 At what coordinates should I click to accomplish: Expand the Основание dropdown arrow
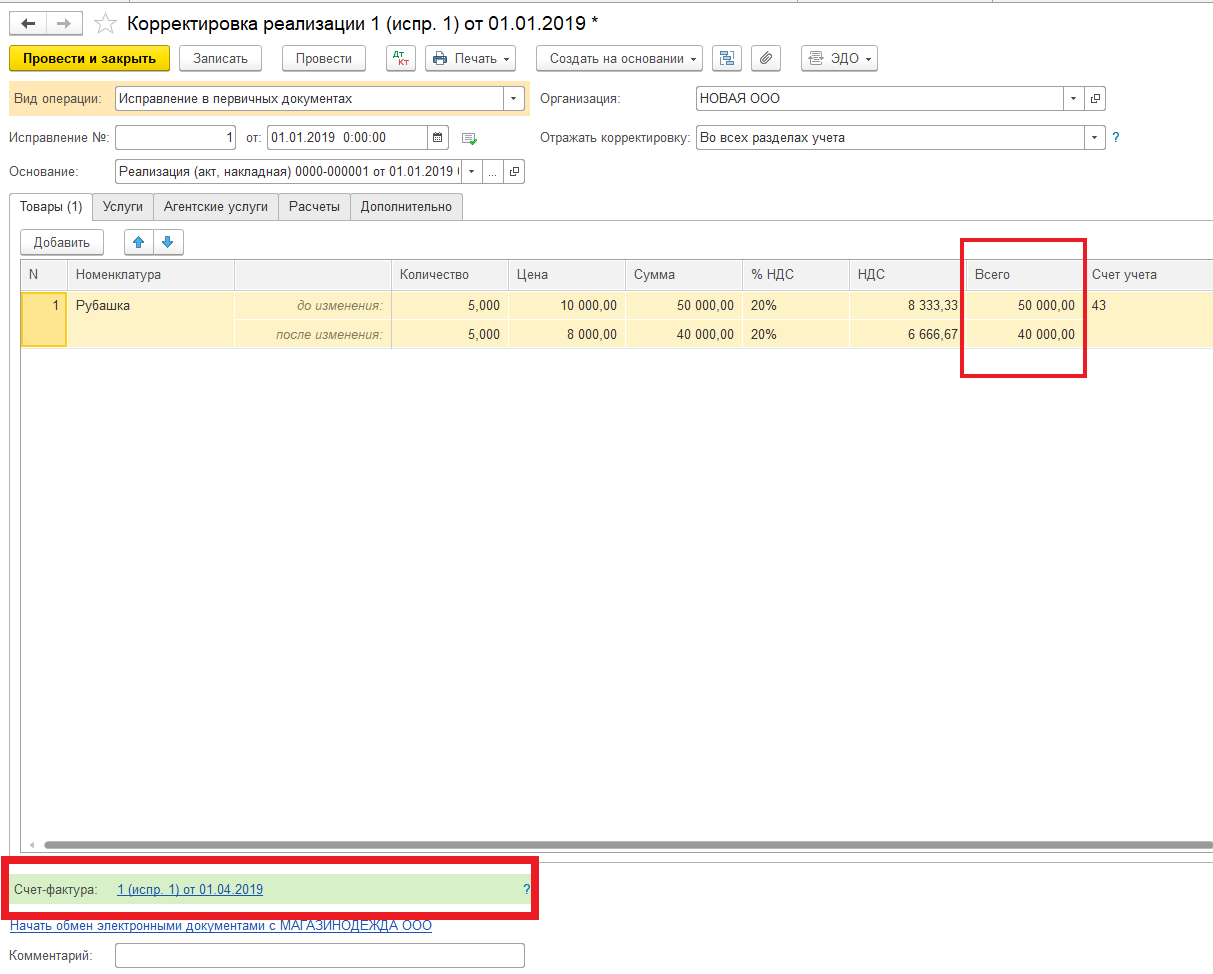472,172
